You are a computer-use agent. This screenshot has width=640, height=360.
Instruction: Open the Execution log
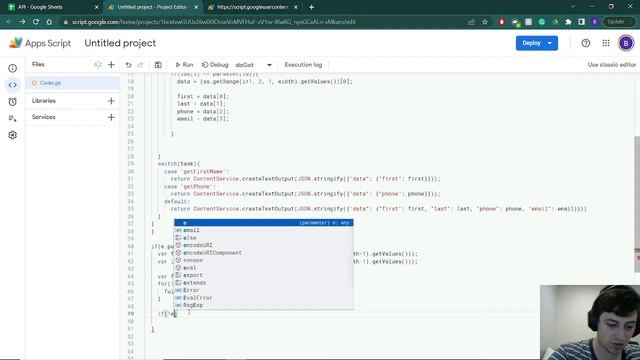tap(303, 65)
